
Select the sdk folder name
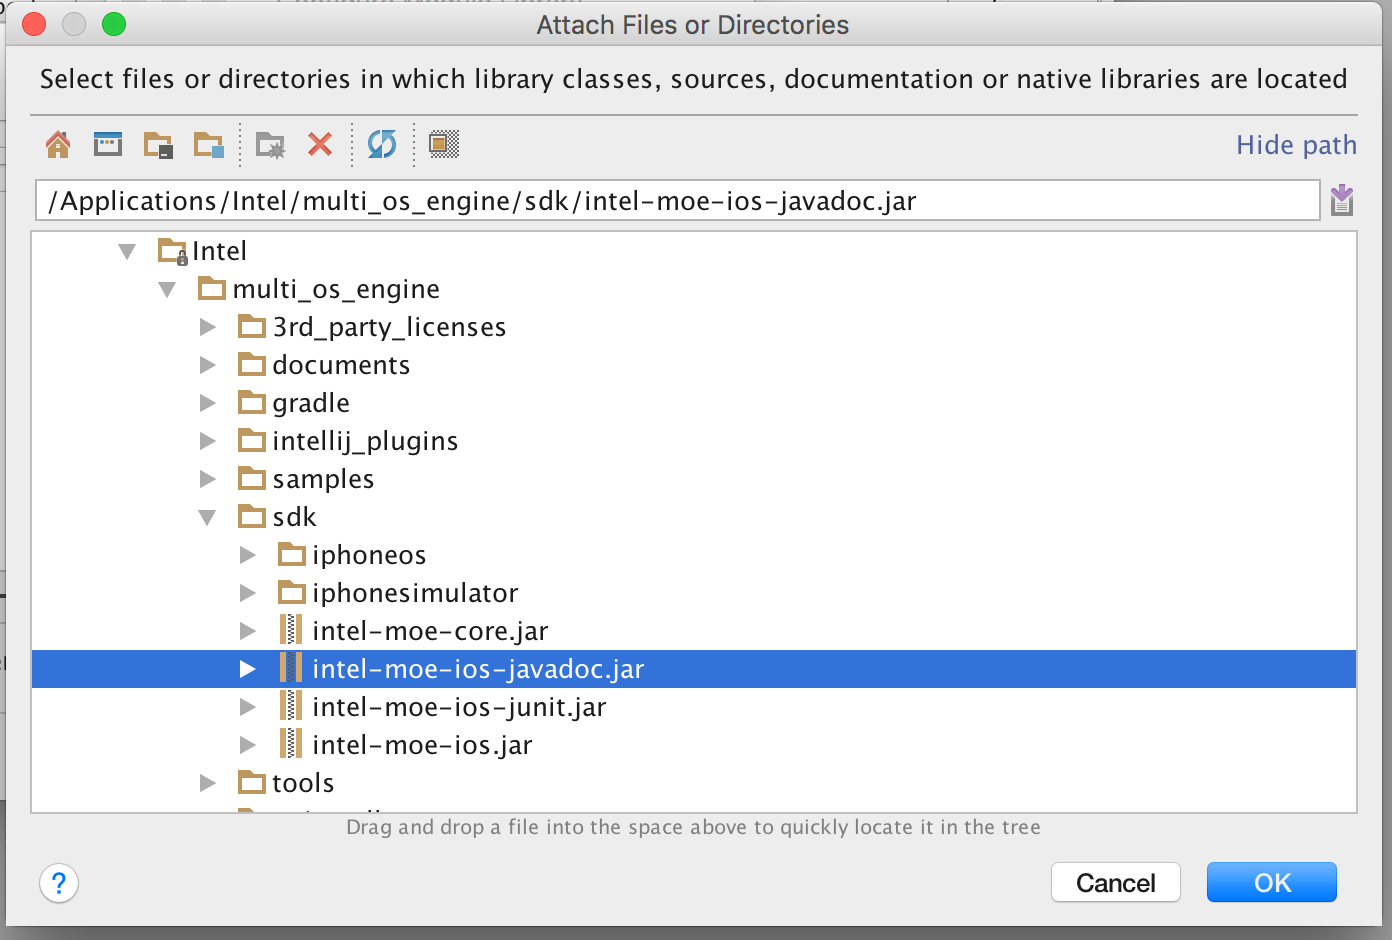pyautogui.click(x=294, y=517)
